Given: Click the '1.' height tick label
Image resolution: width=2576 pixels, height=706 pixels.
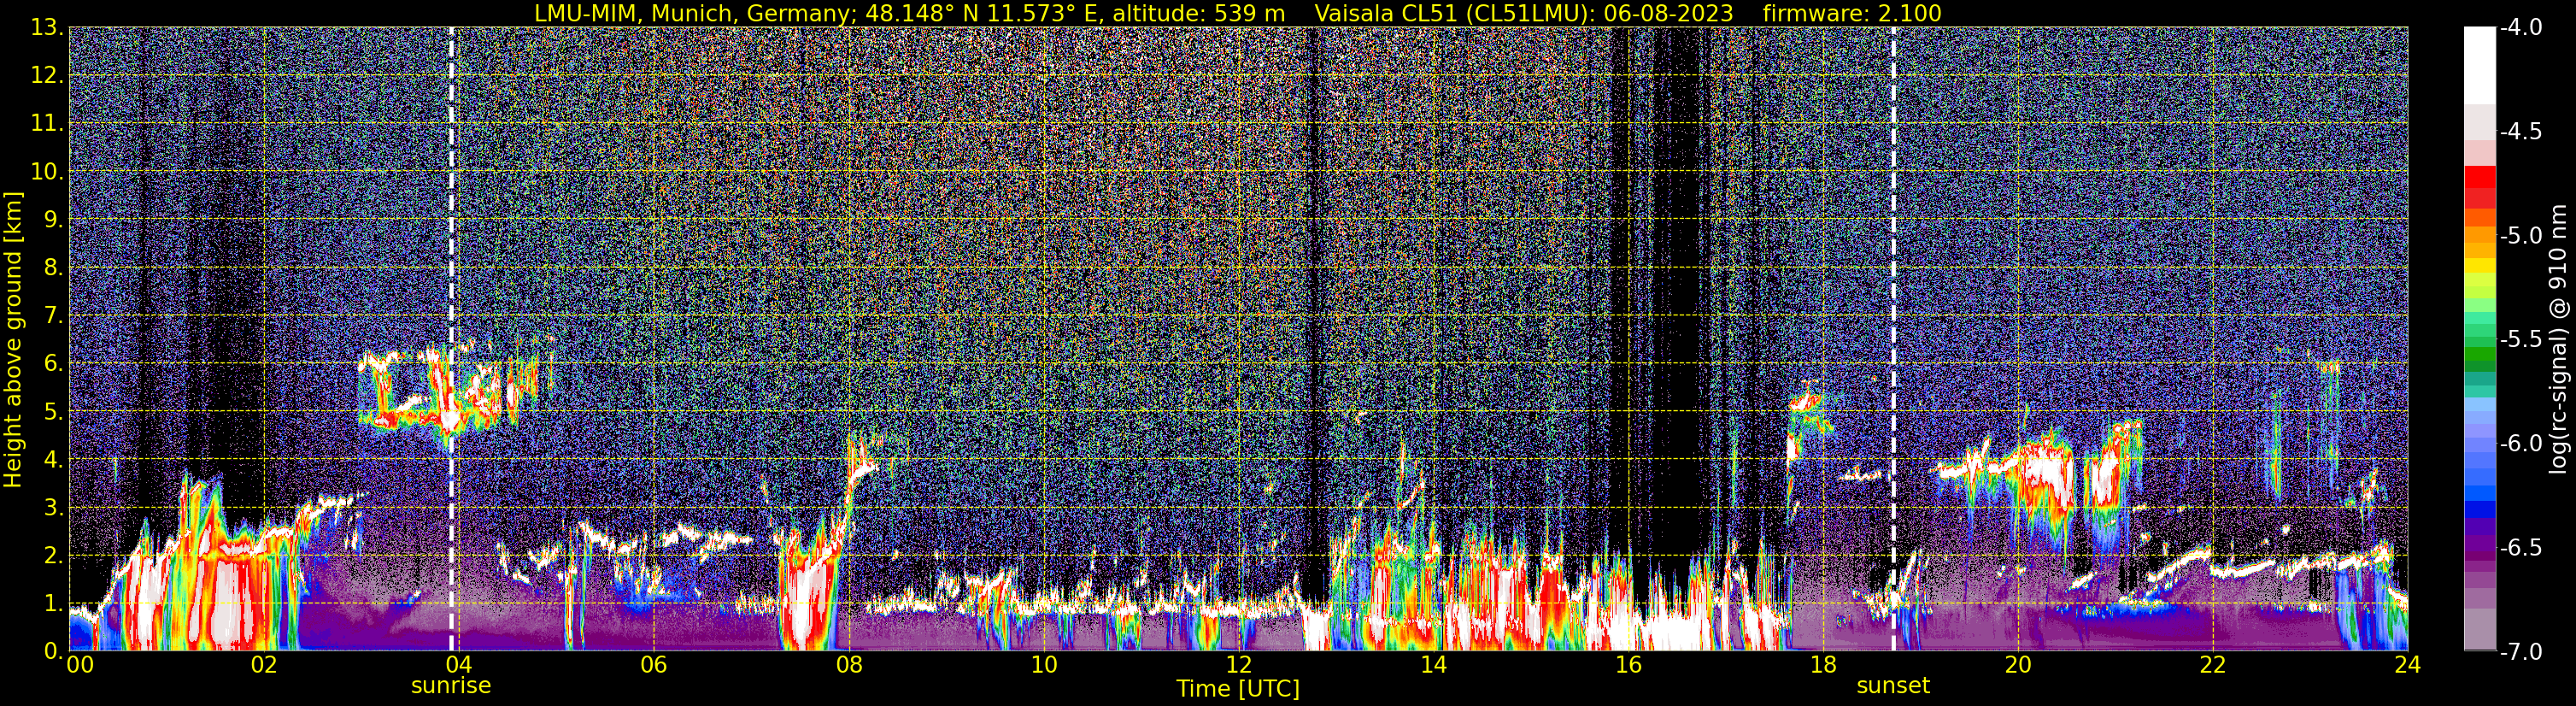Looking at the screenshot, I should pos(54,604).
